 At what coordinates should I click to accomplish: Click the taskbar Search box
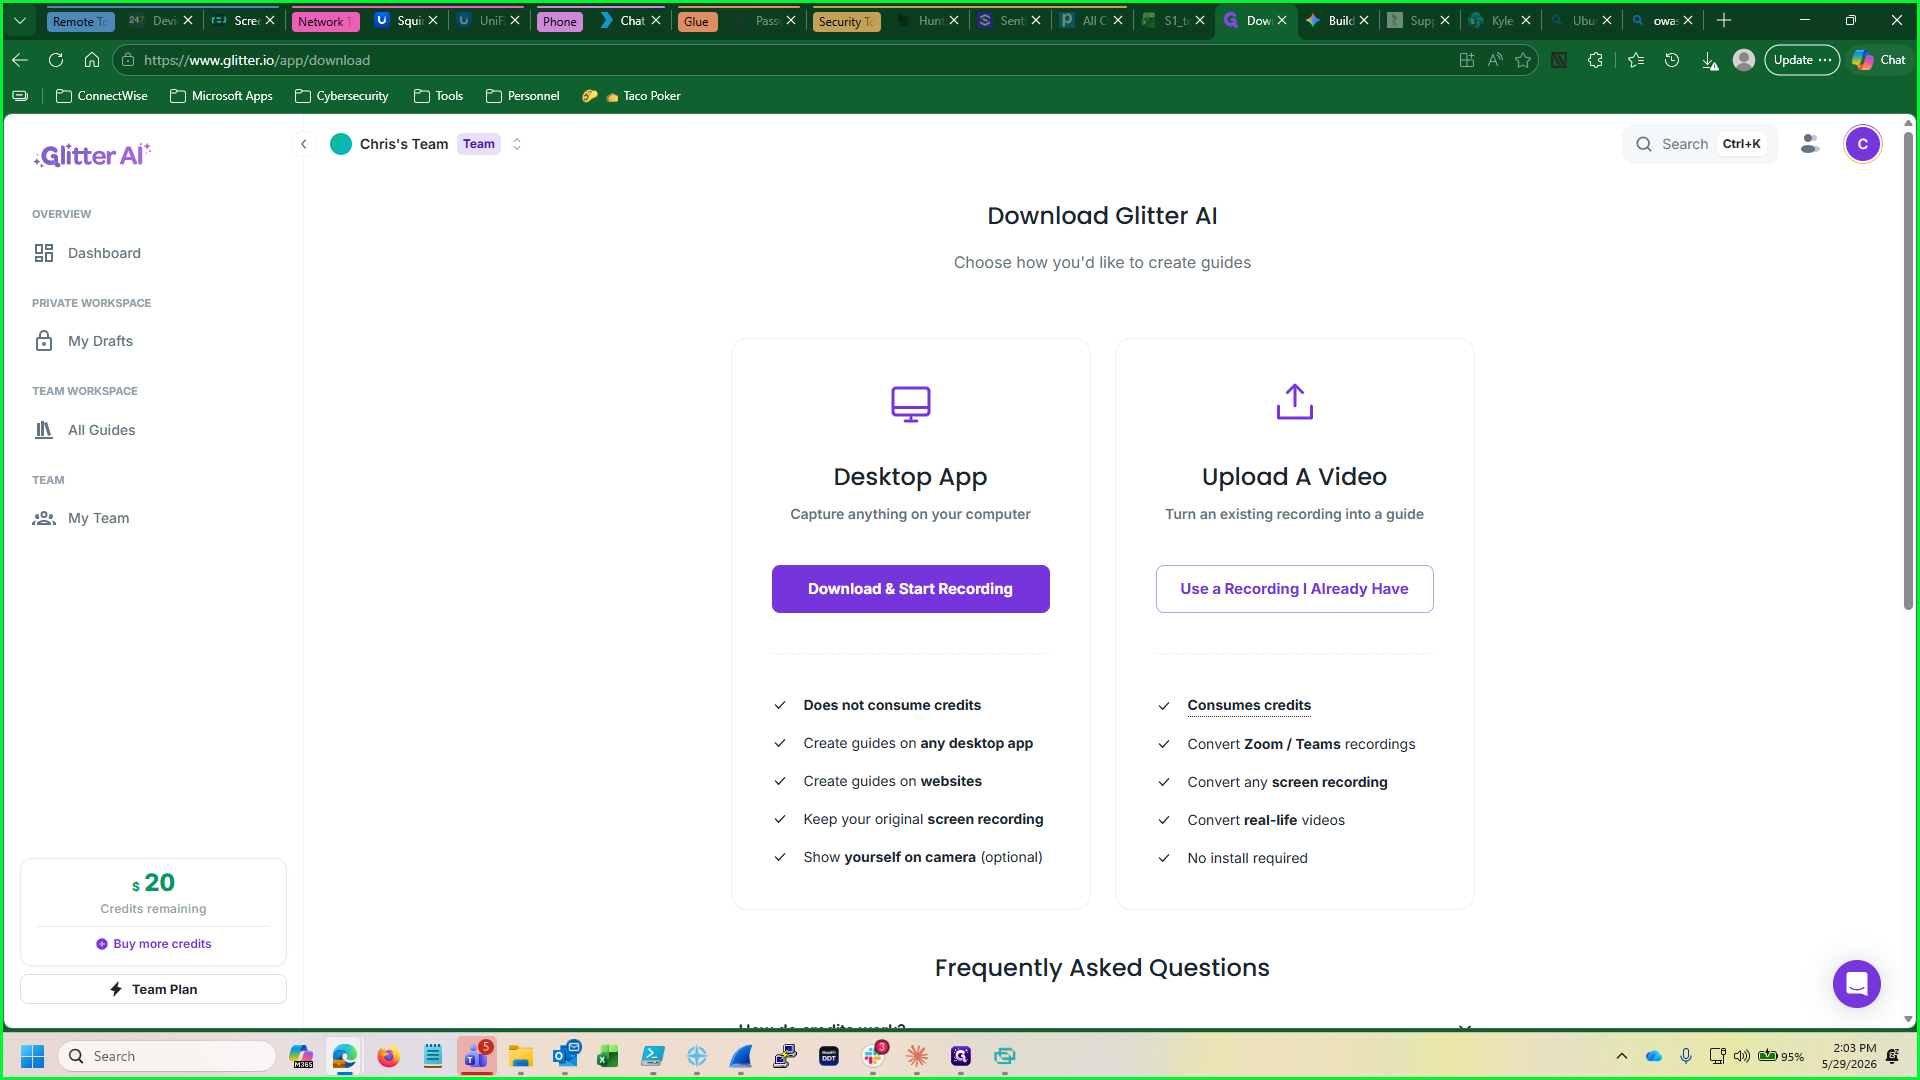(x=168, y=1056)
